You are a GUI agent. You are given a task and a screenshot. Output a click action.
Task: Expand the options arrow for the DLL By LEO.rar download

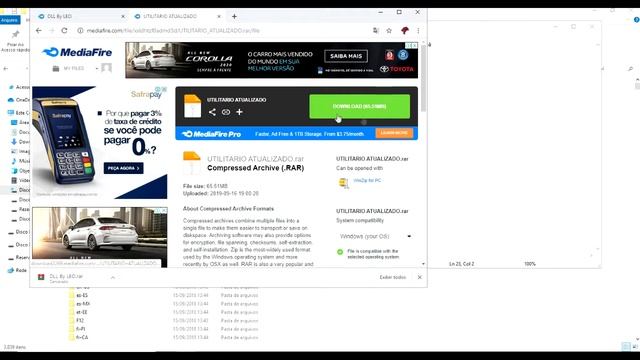coord(113,278)
